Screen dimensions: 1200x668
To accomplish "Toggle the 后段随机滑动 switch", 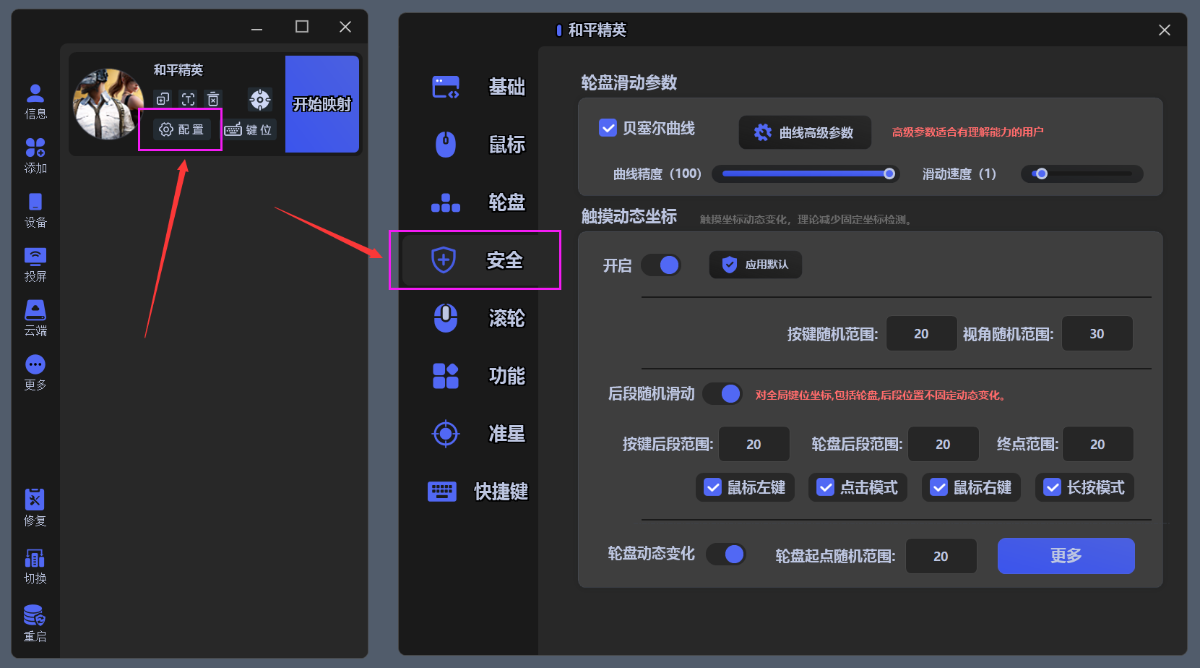I will click(722, 393).
